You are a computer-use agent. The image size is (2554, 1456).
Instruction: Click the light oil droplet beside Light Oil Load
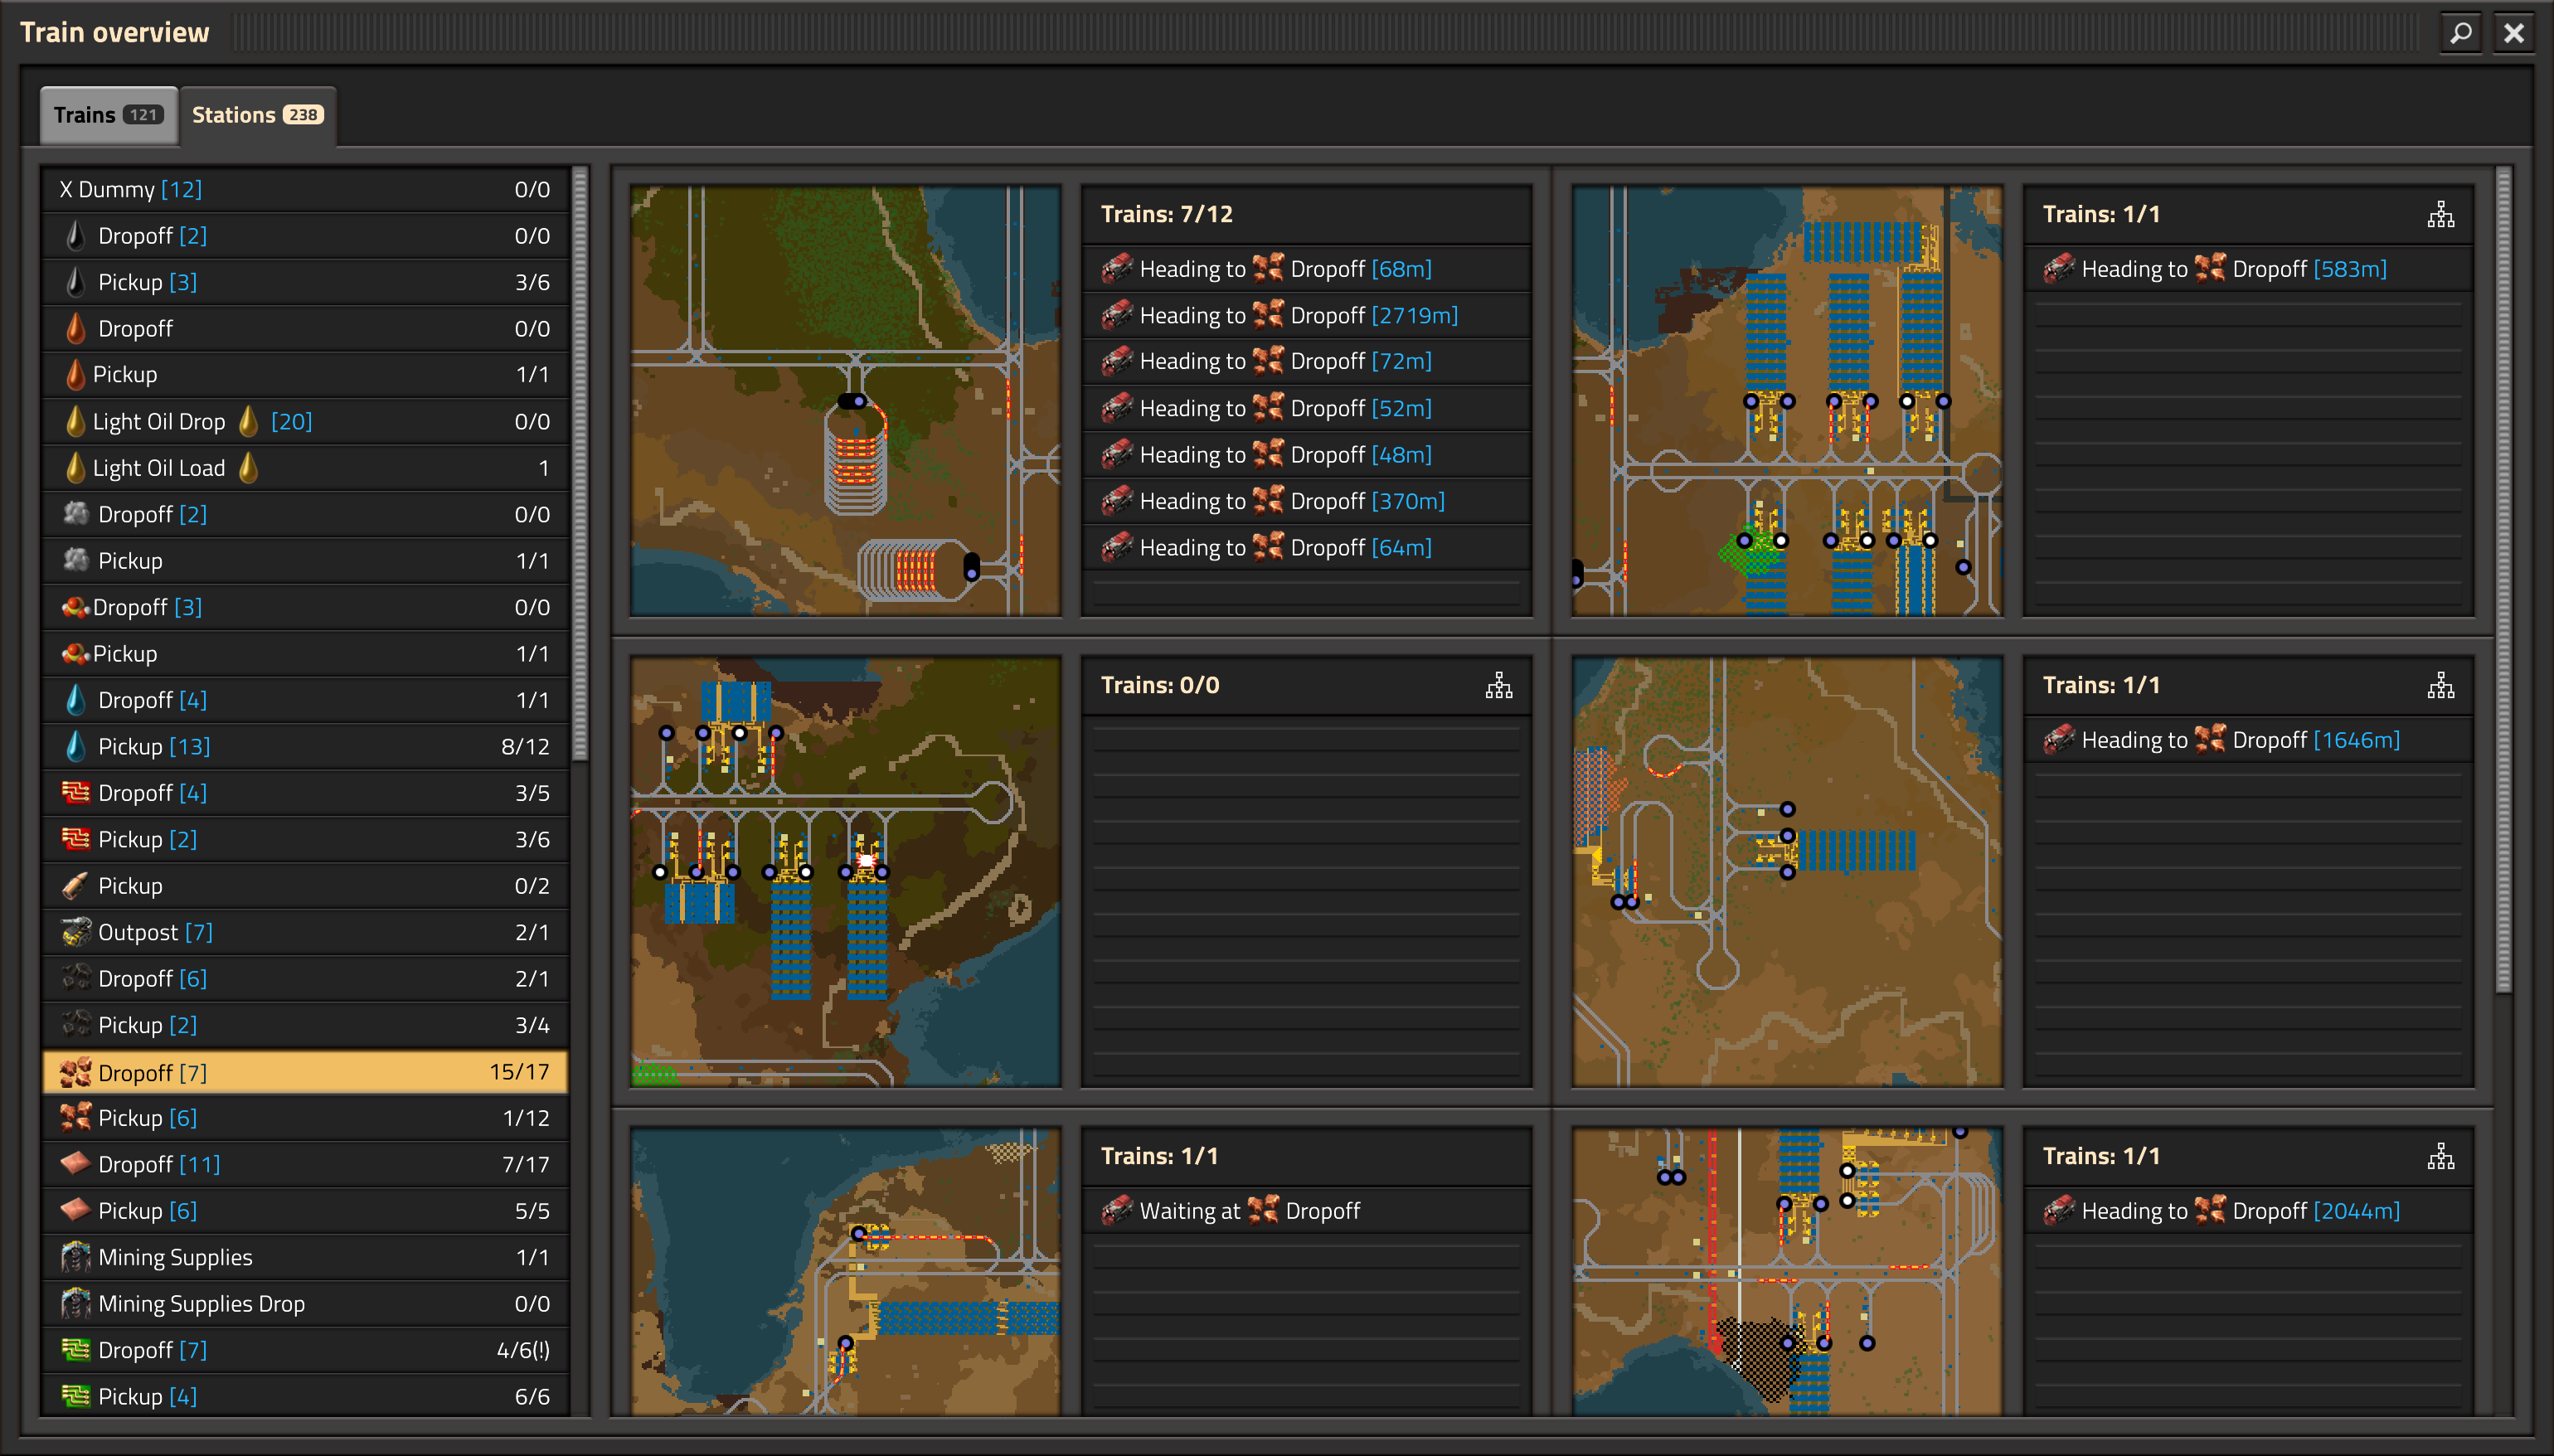[x=249, y=467]
